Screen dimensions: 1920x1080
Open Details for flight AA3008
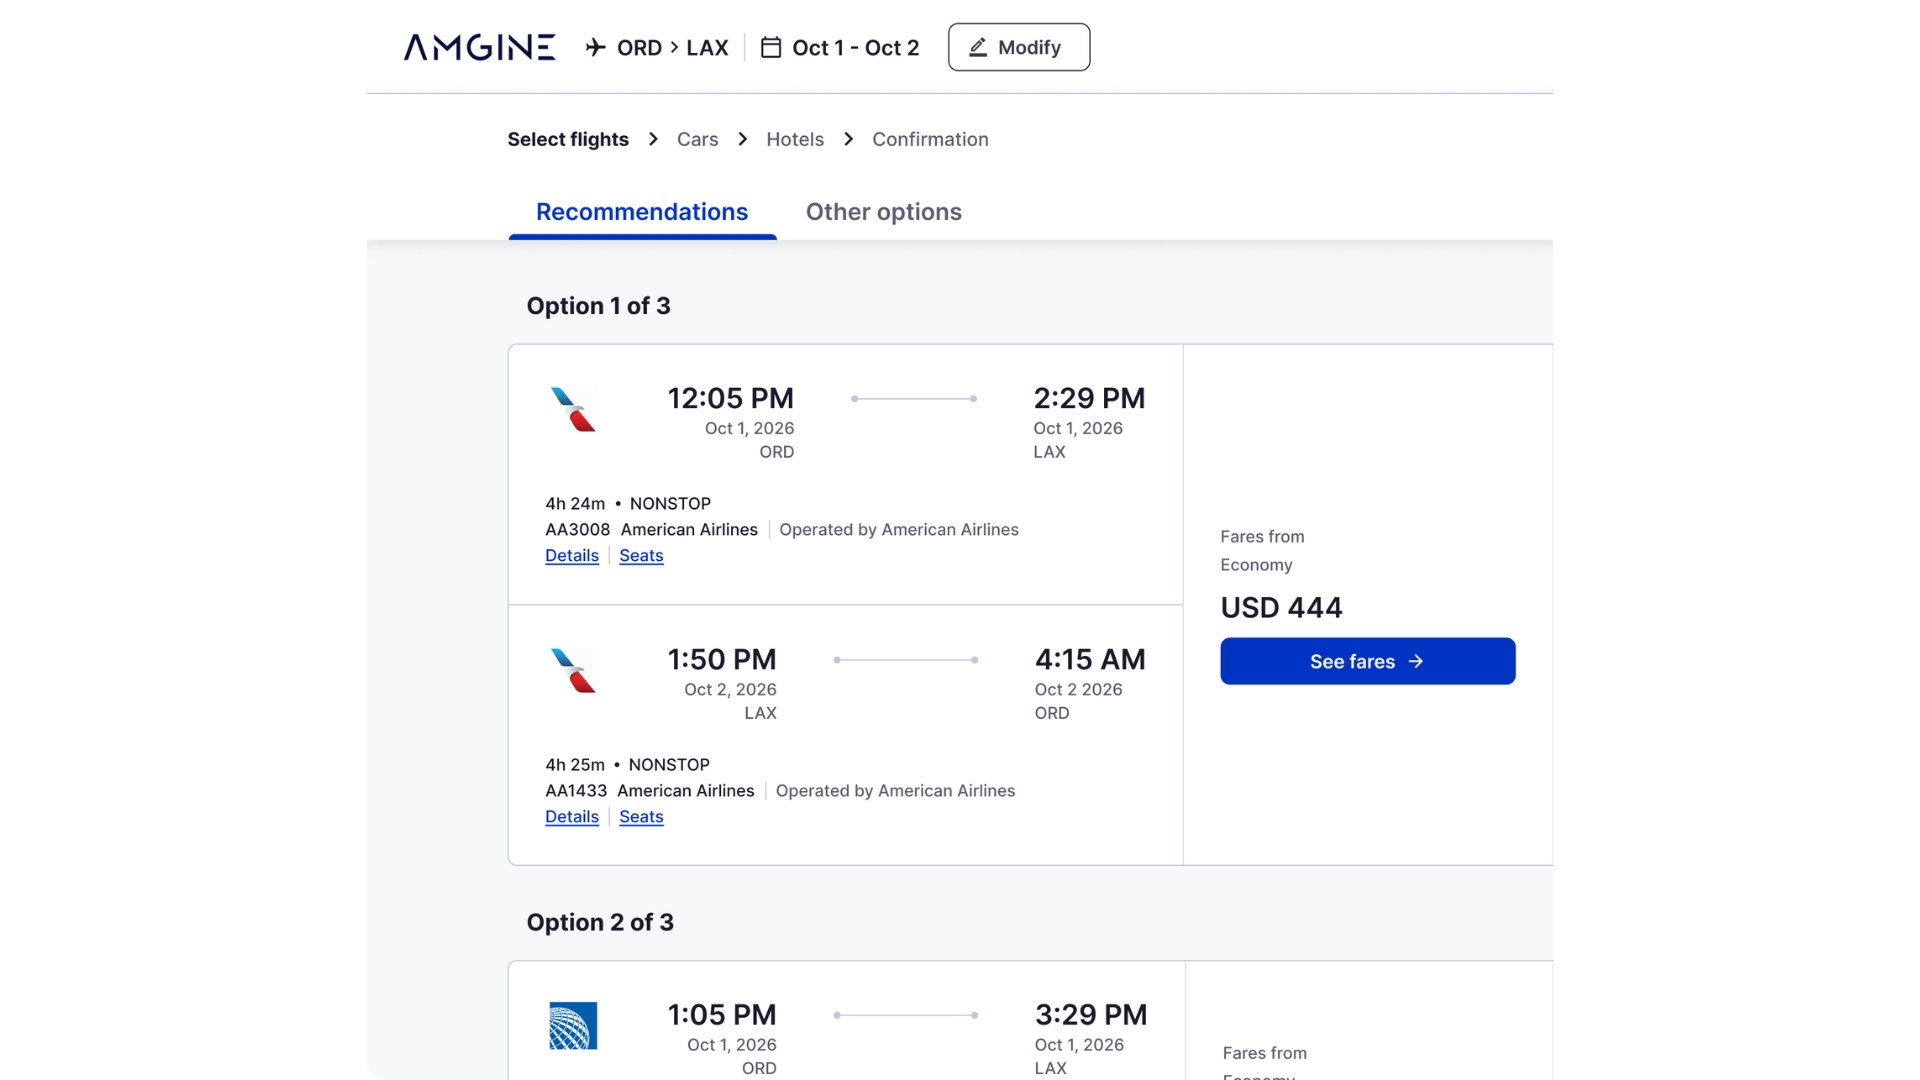(x=572, y=555)
